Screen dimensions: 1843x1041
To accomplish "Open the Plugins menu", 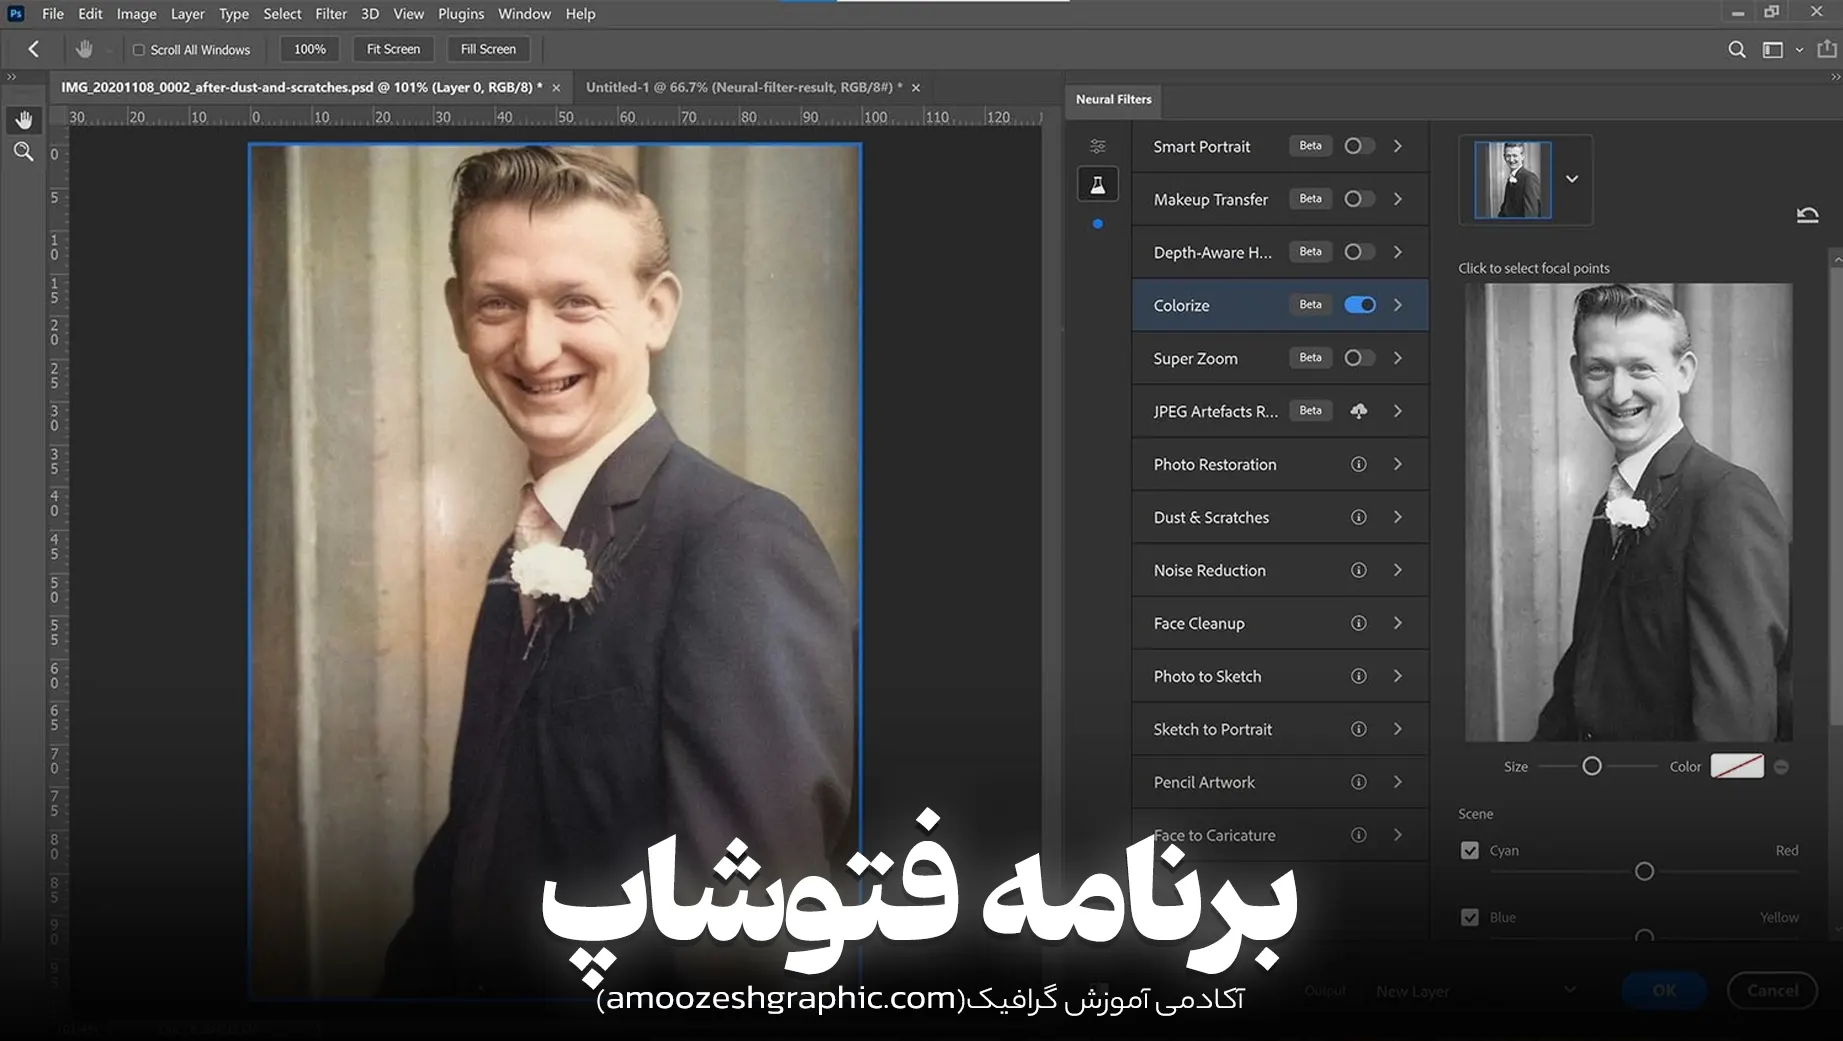I will tap(461, 14).
